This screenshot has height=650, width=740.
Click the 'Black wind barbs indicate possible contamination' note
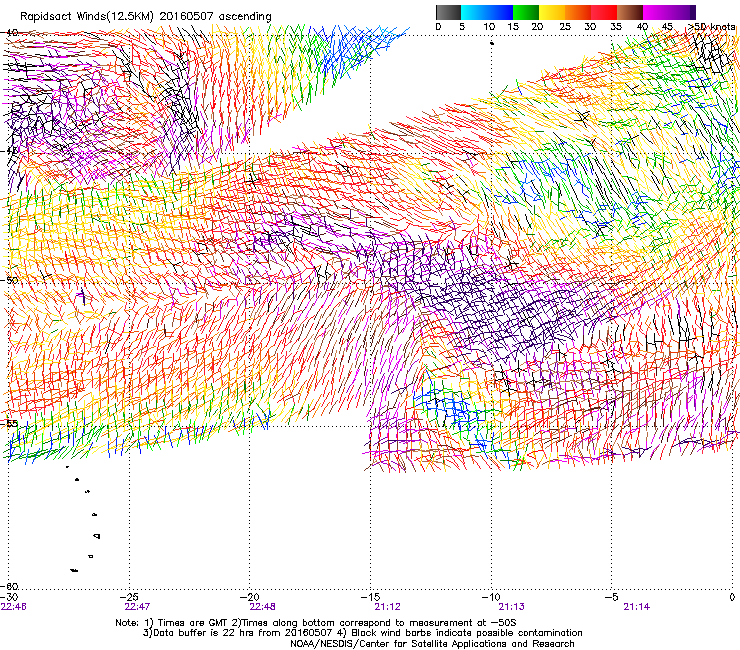tap(467, 633)
